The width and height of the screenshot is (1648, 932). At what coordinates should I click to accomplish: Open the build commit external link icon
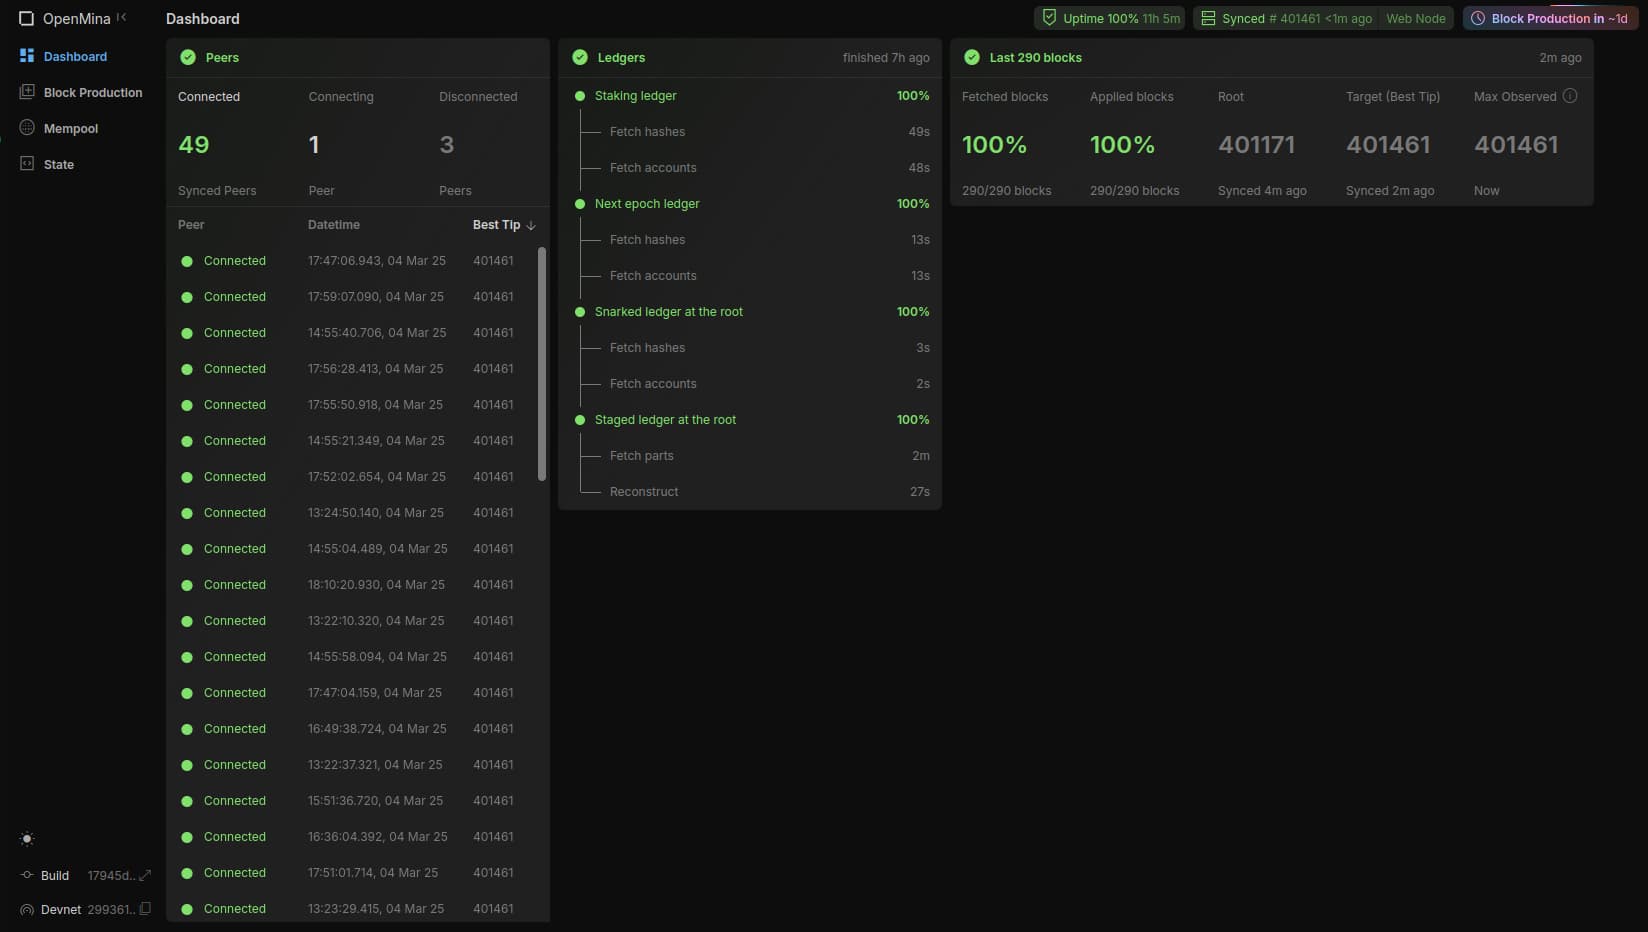145,875
